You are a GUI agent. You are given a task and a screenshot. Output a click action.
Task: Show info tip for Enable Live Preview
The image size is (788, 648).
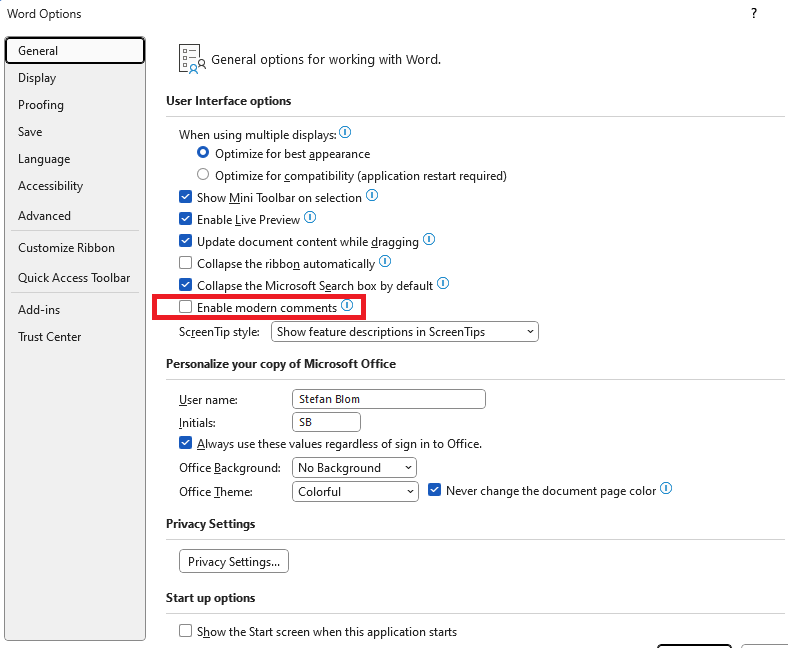(x=310, y=217)
